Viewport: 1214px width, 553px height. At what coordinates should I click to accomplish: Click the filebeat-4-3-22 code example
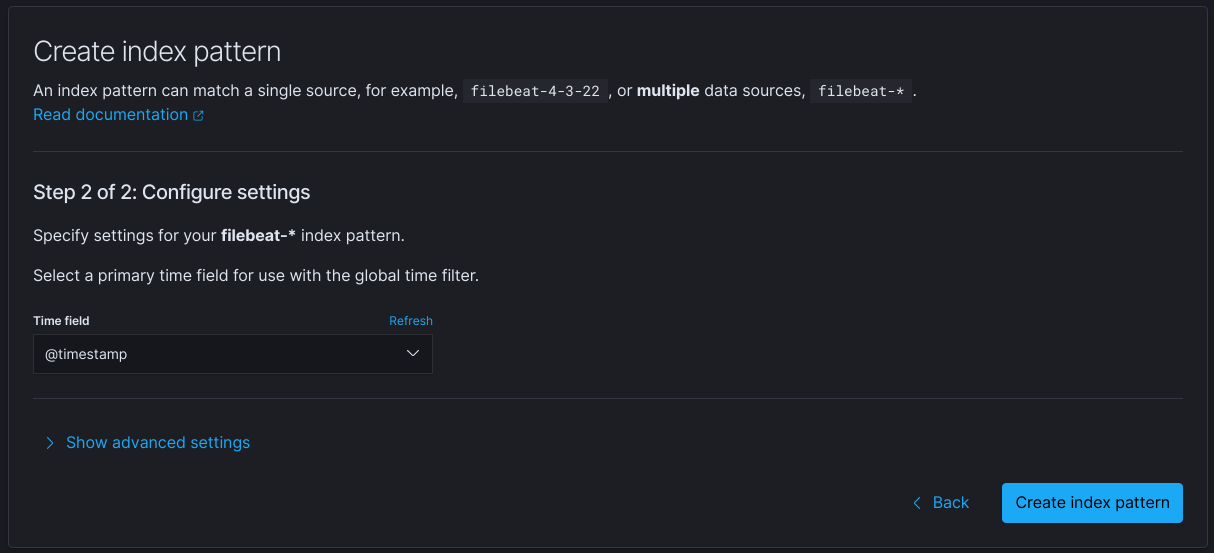535,91
